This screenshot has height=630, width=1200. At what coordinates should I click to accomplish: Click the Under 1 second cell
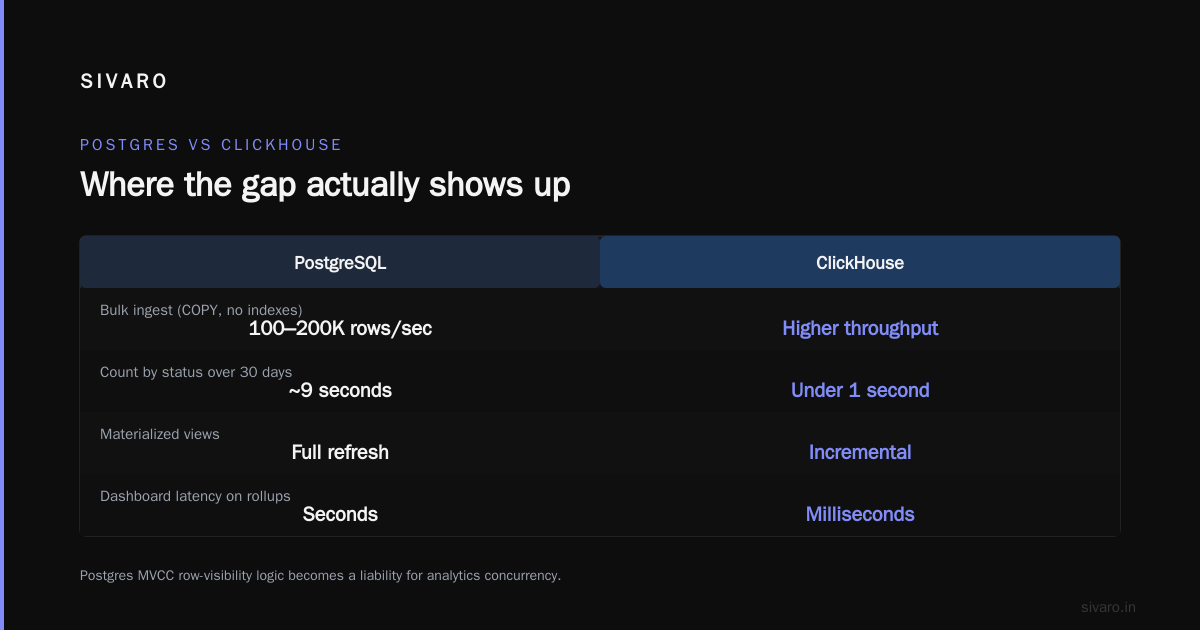(x=860, y=390)
